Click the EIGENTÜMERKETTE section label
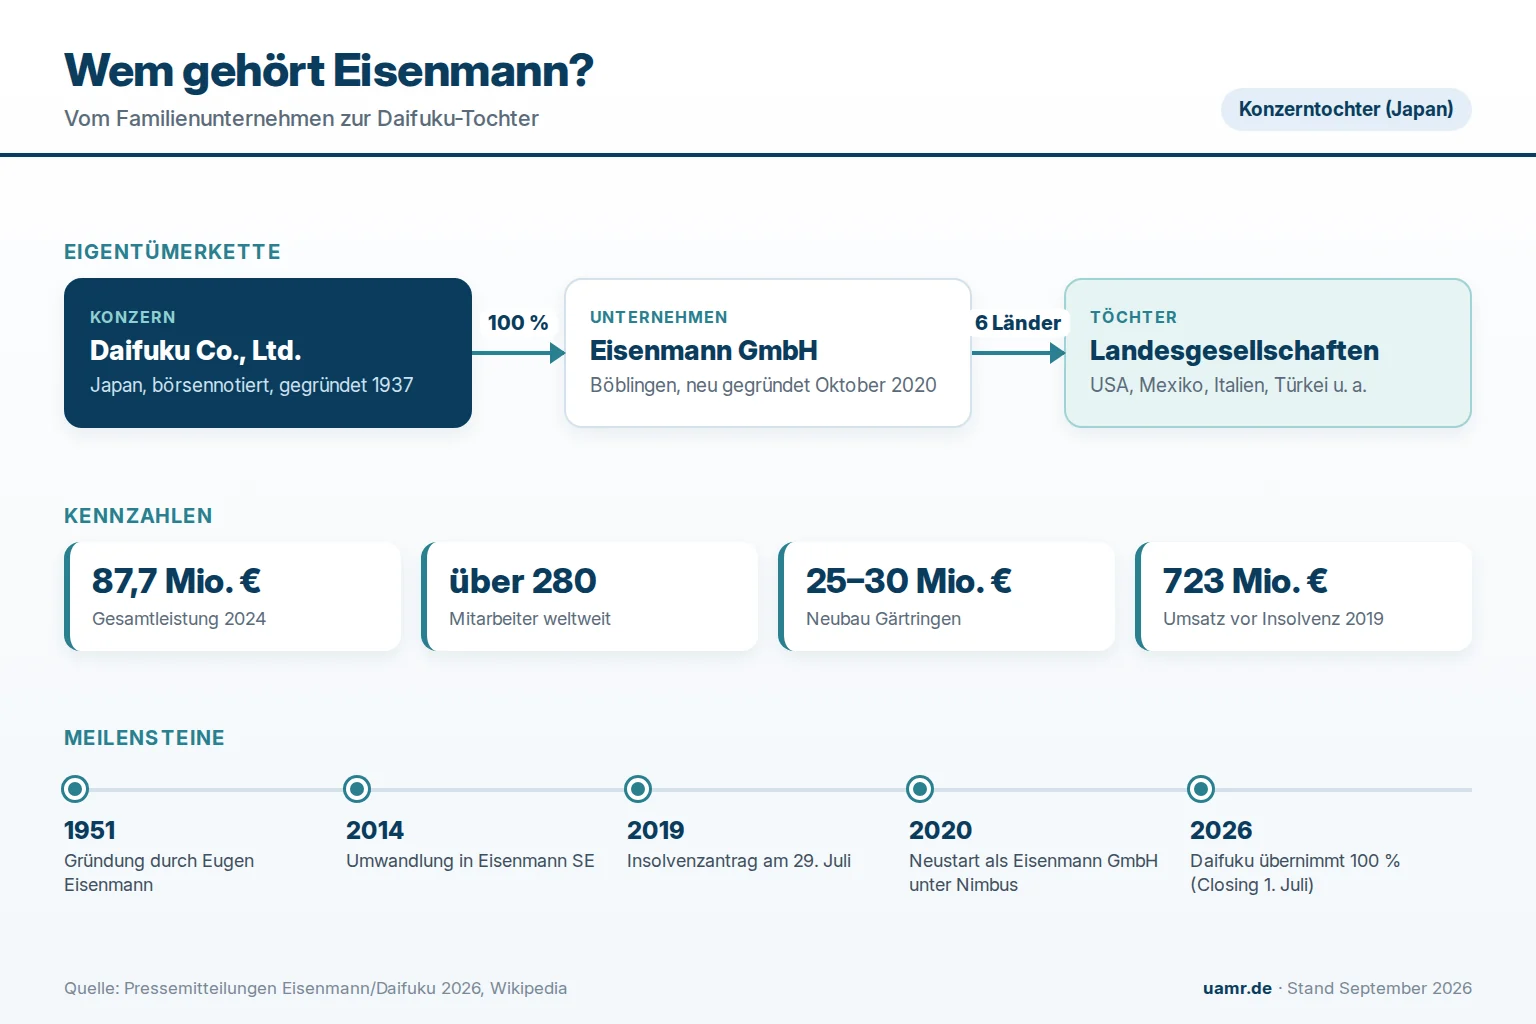Screen dimensions: 1536x1024 [172, 252]
